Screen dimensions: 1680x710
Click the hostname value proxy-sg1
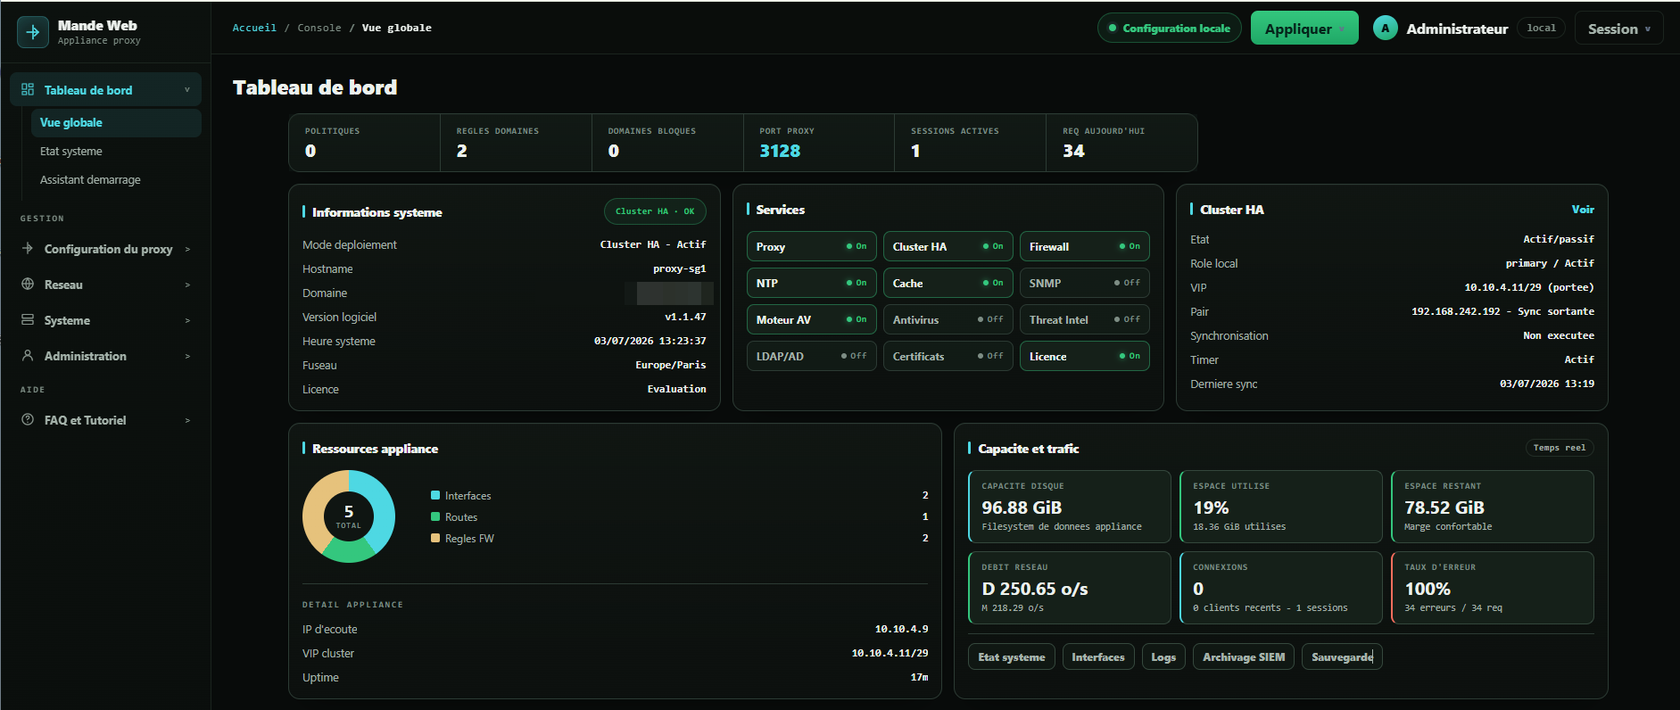click(x=679, y=269)
